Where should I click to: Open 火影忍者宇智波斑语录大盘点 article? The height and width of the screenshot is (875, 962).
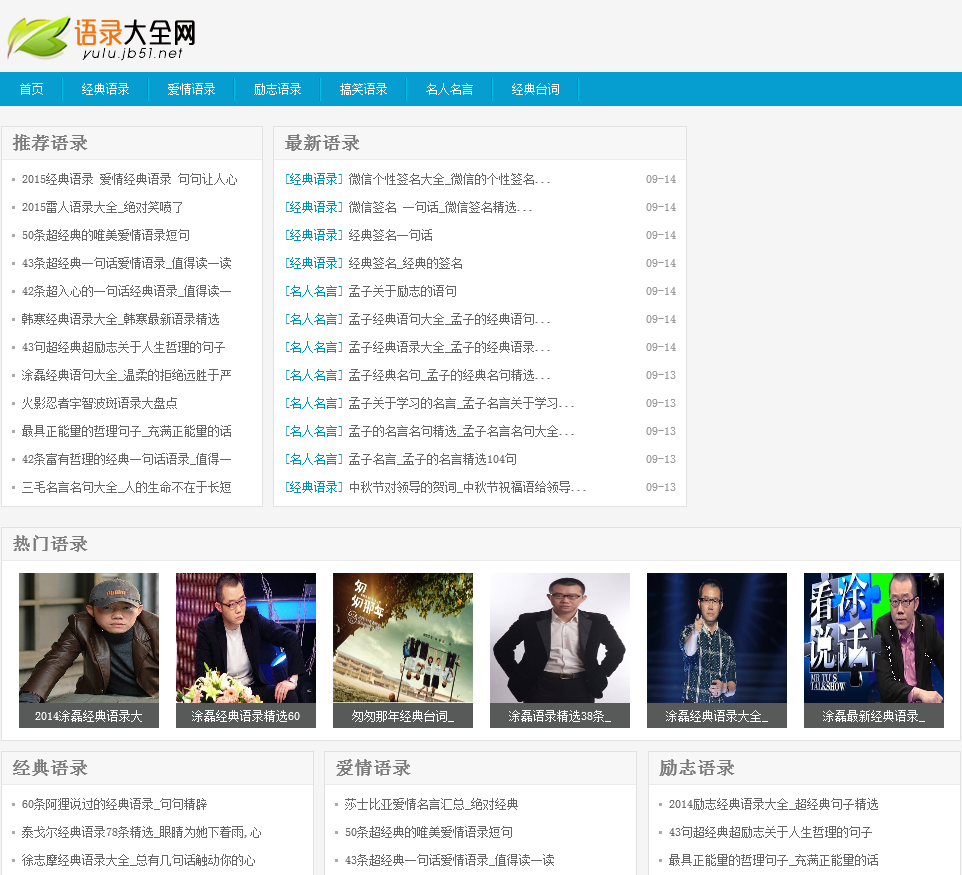pos(99,403)
